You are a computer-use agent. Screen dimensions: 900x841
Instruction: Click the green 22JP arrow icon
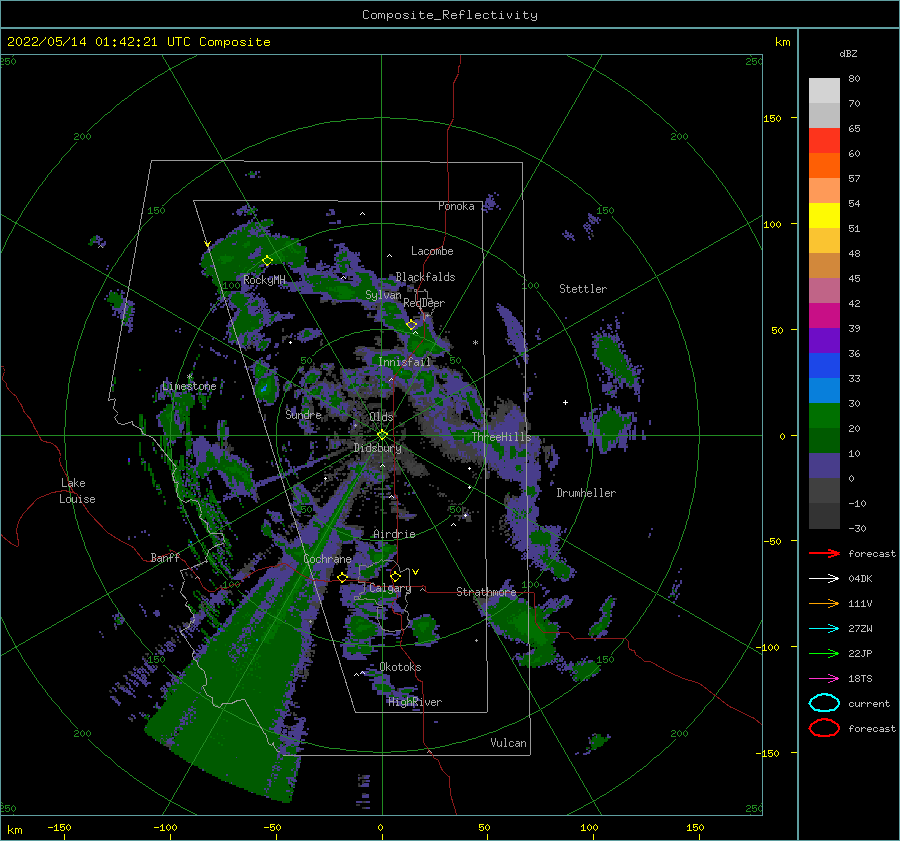click(824, 653)
